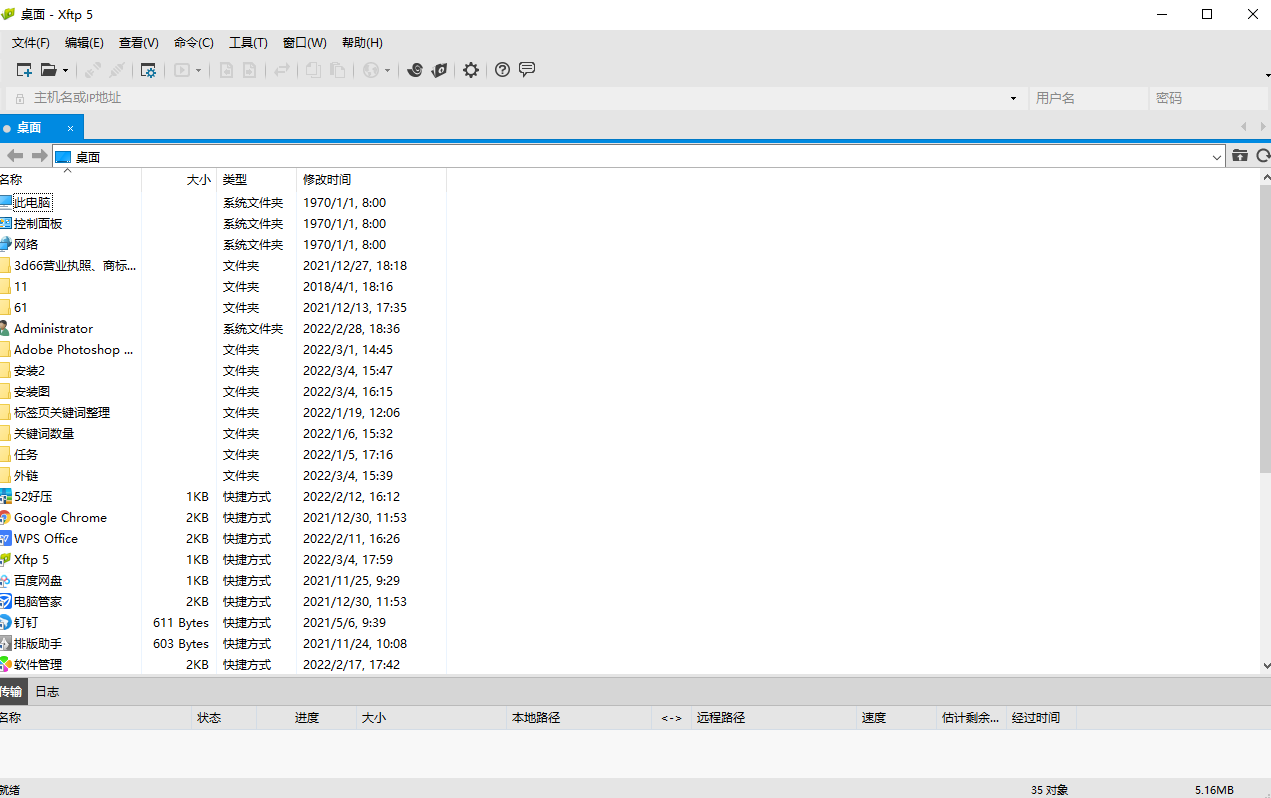Click the file list vertical scrollbar thumb
Viewport: 1271px width, 798px height.
point(1266,327)
